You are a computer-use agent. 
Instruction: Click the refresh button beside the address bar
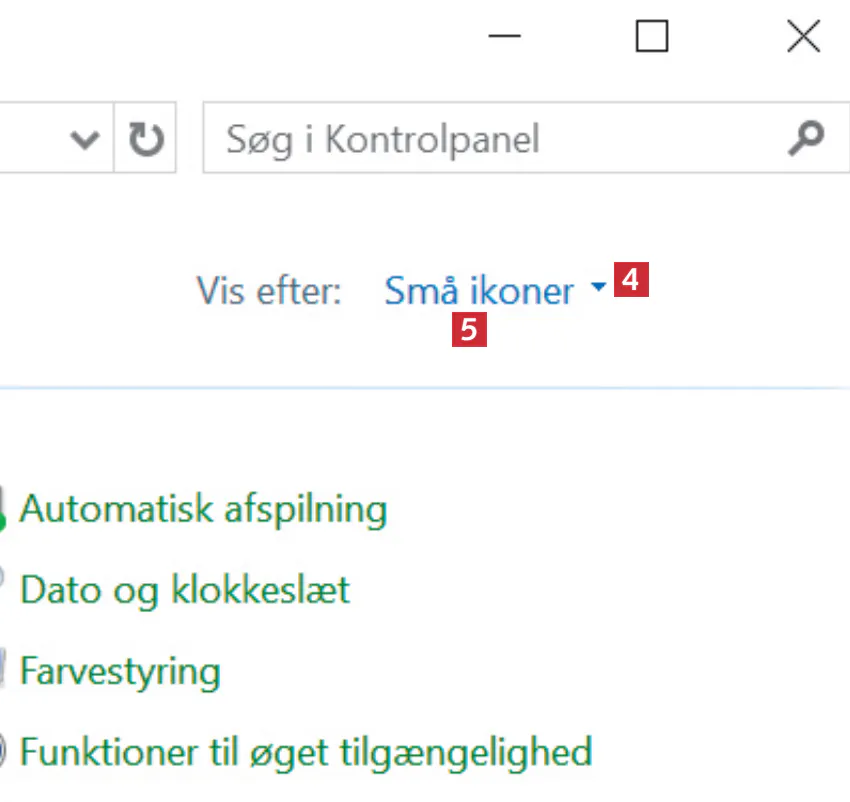[x=146, y=139]
